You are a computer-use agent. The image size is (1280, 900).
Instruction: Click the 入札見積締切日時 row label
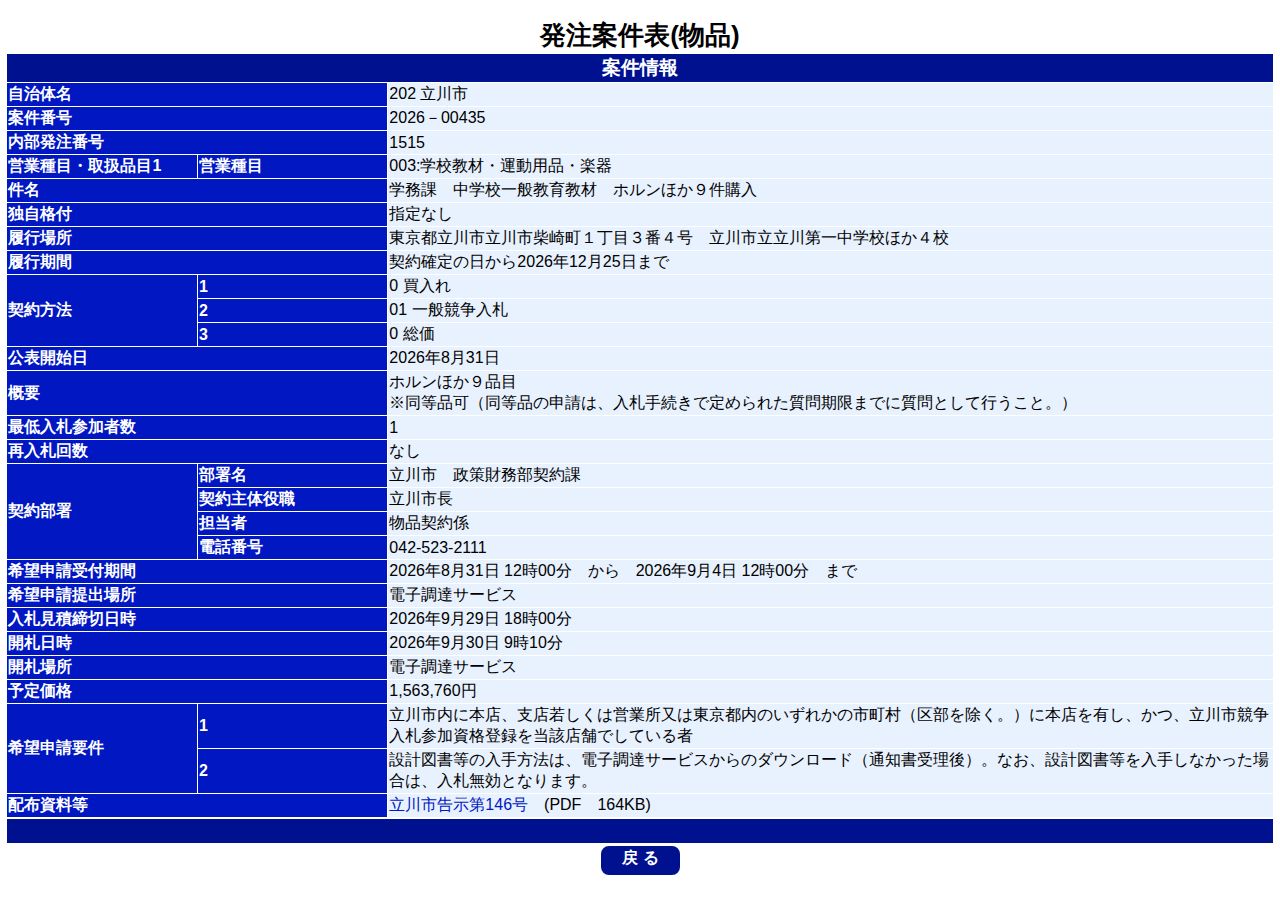click(x=197, y=619)
